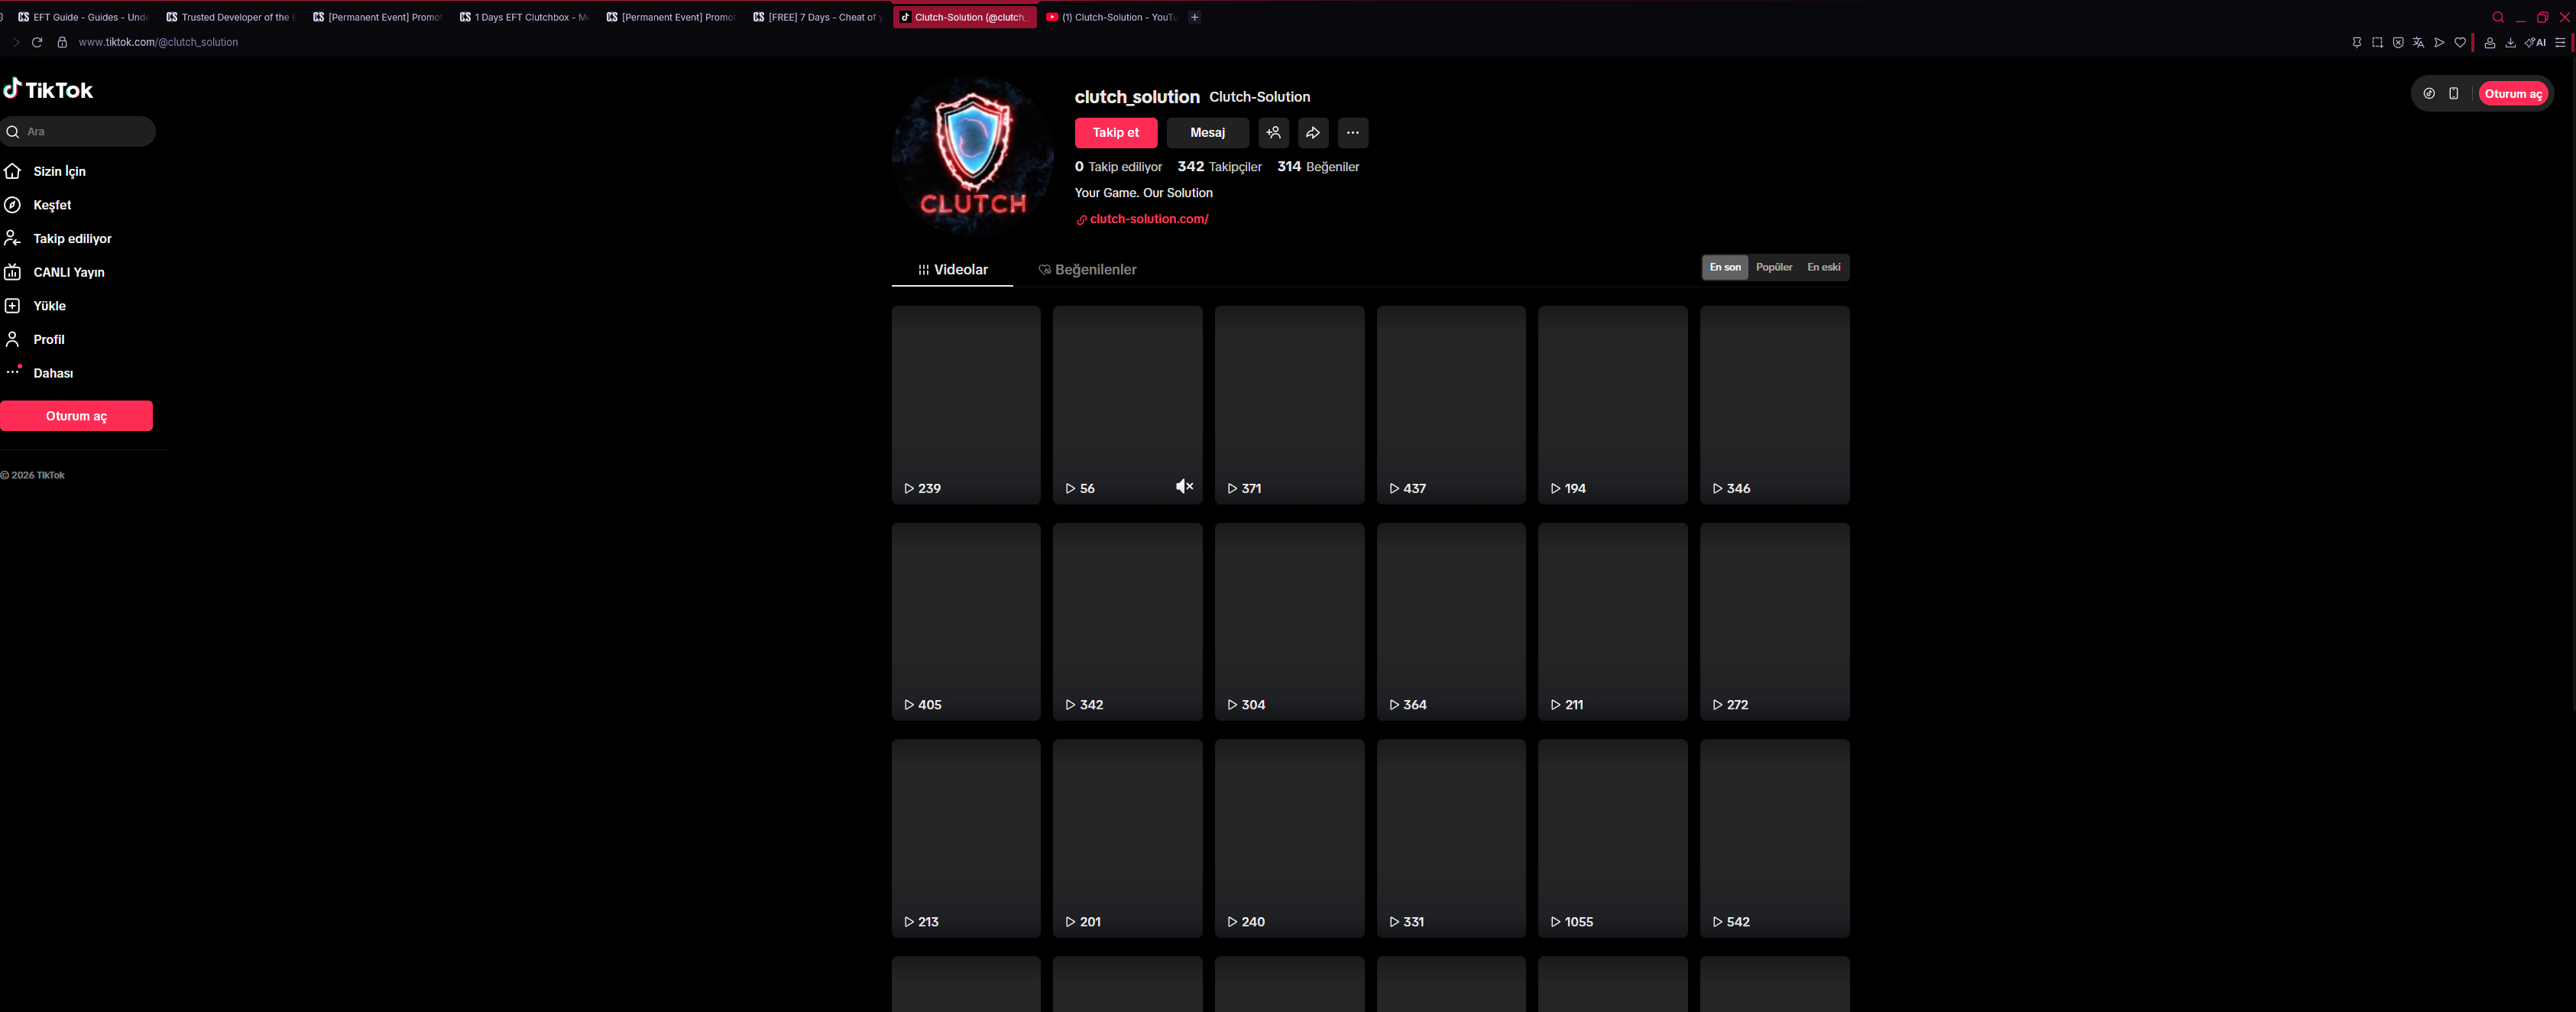Open the video with 1055 views
Viewport: 2576px width, 1012px height.
coord(1613,838)
